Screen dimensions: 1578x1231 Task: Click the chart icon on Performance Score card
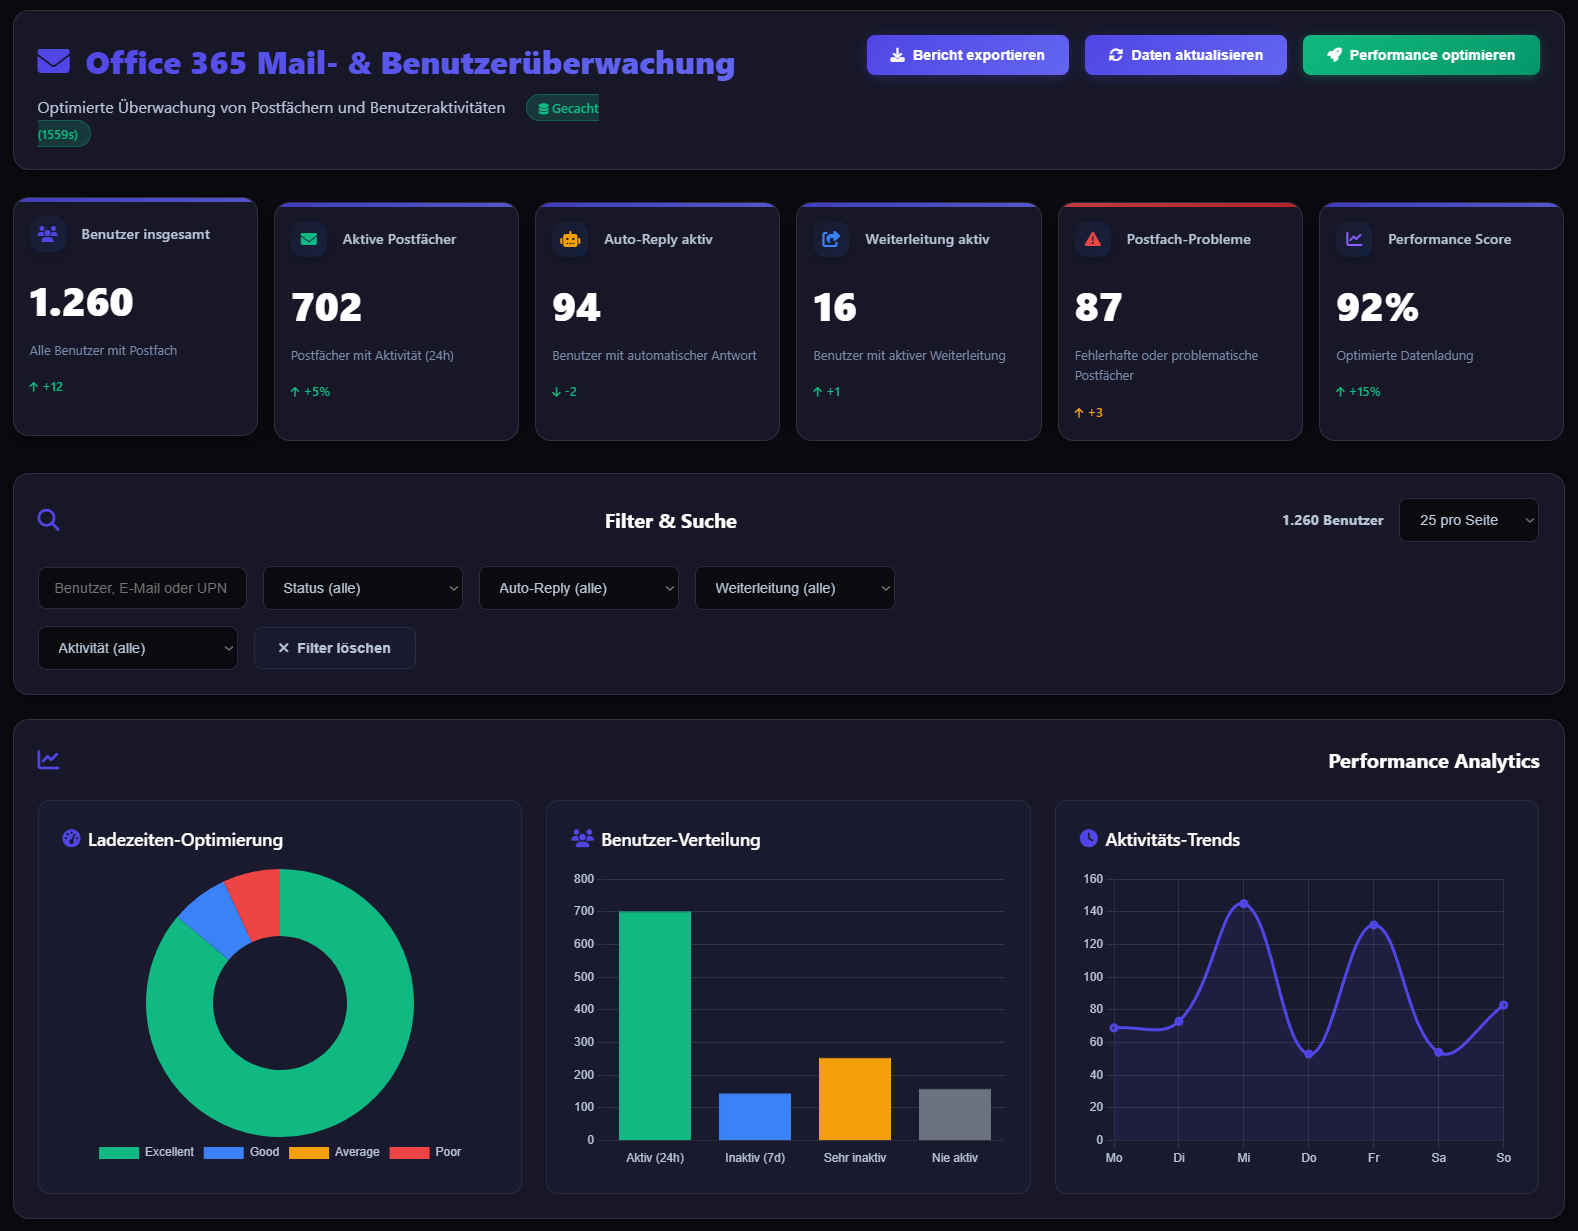click(x=1354, y=239)
